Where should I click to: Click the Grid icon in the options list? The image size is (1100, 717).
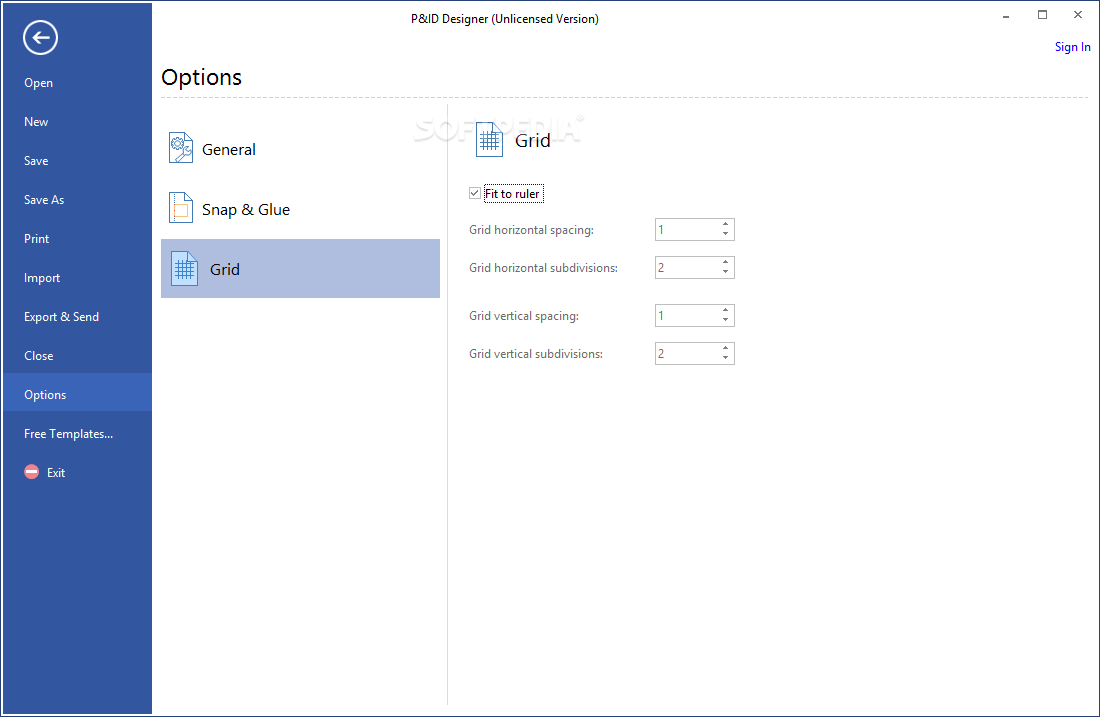[185, 269]
